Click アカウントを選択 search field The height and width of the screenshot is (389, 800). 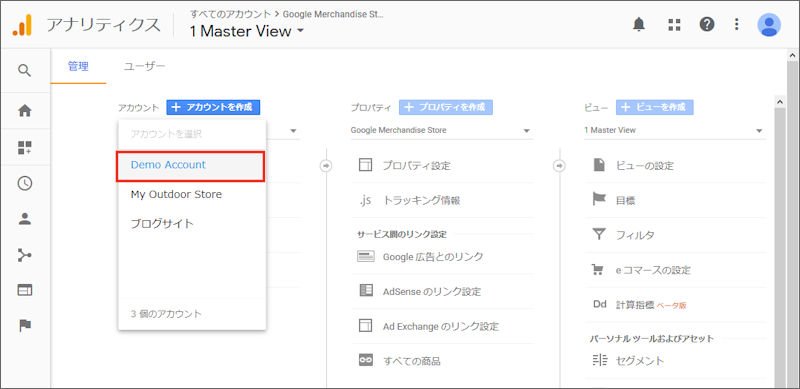(192, 134)
